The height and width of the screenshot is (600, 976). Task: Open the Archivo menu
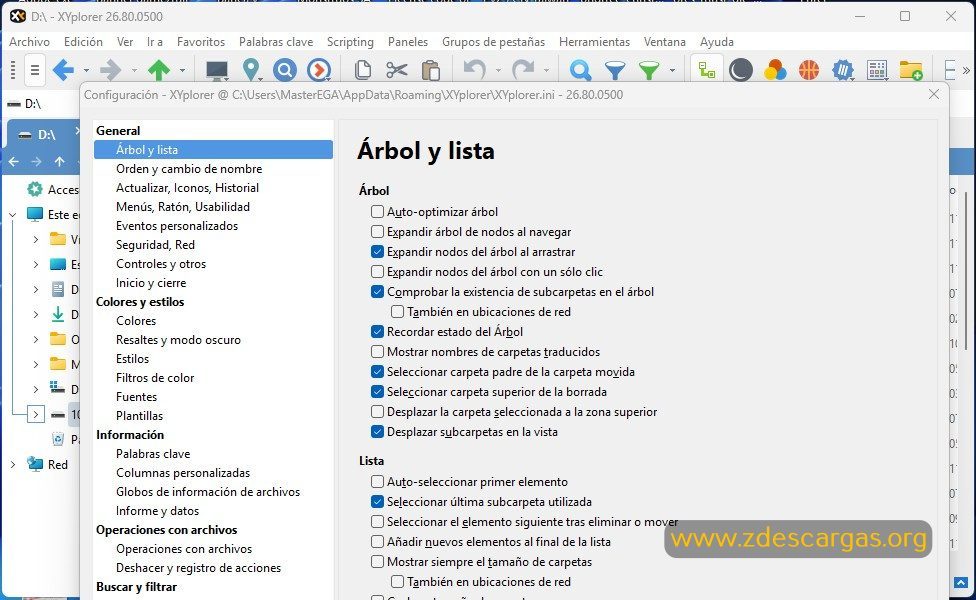click(x=29, y=42)
